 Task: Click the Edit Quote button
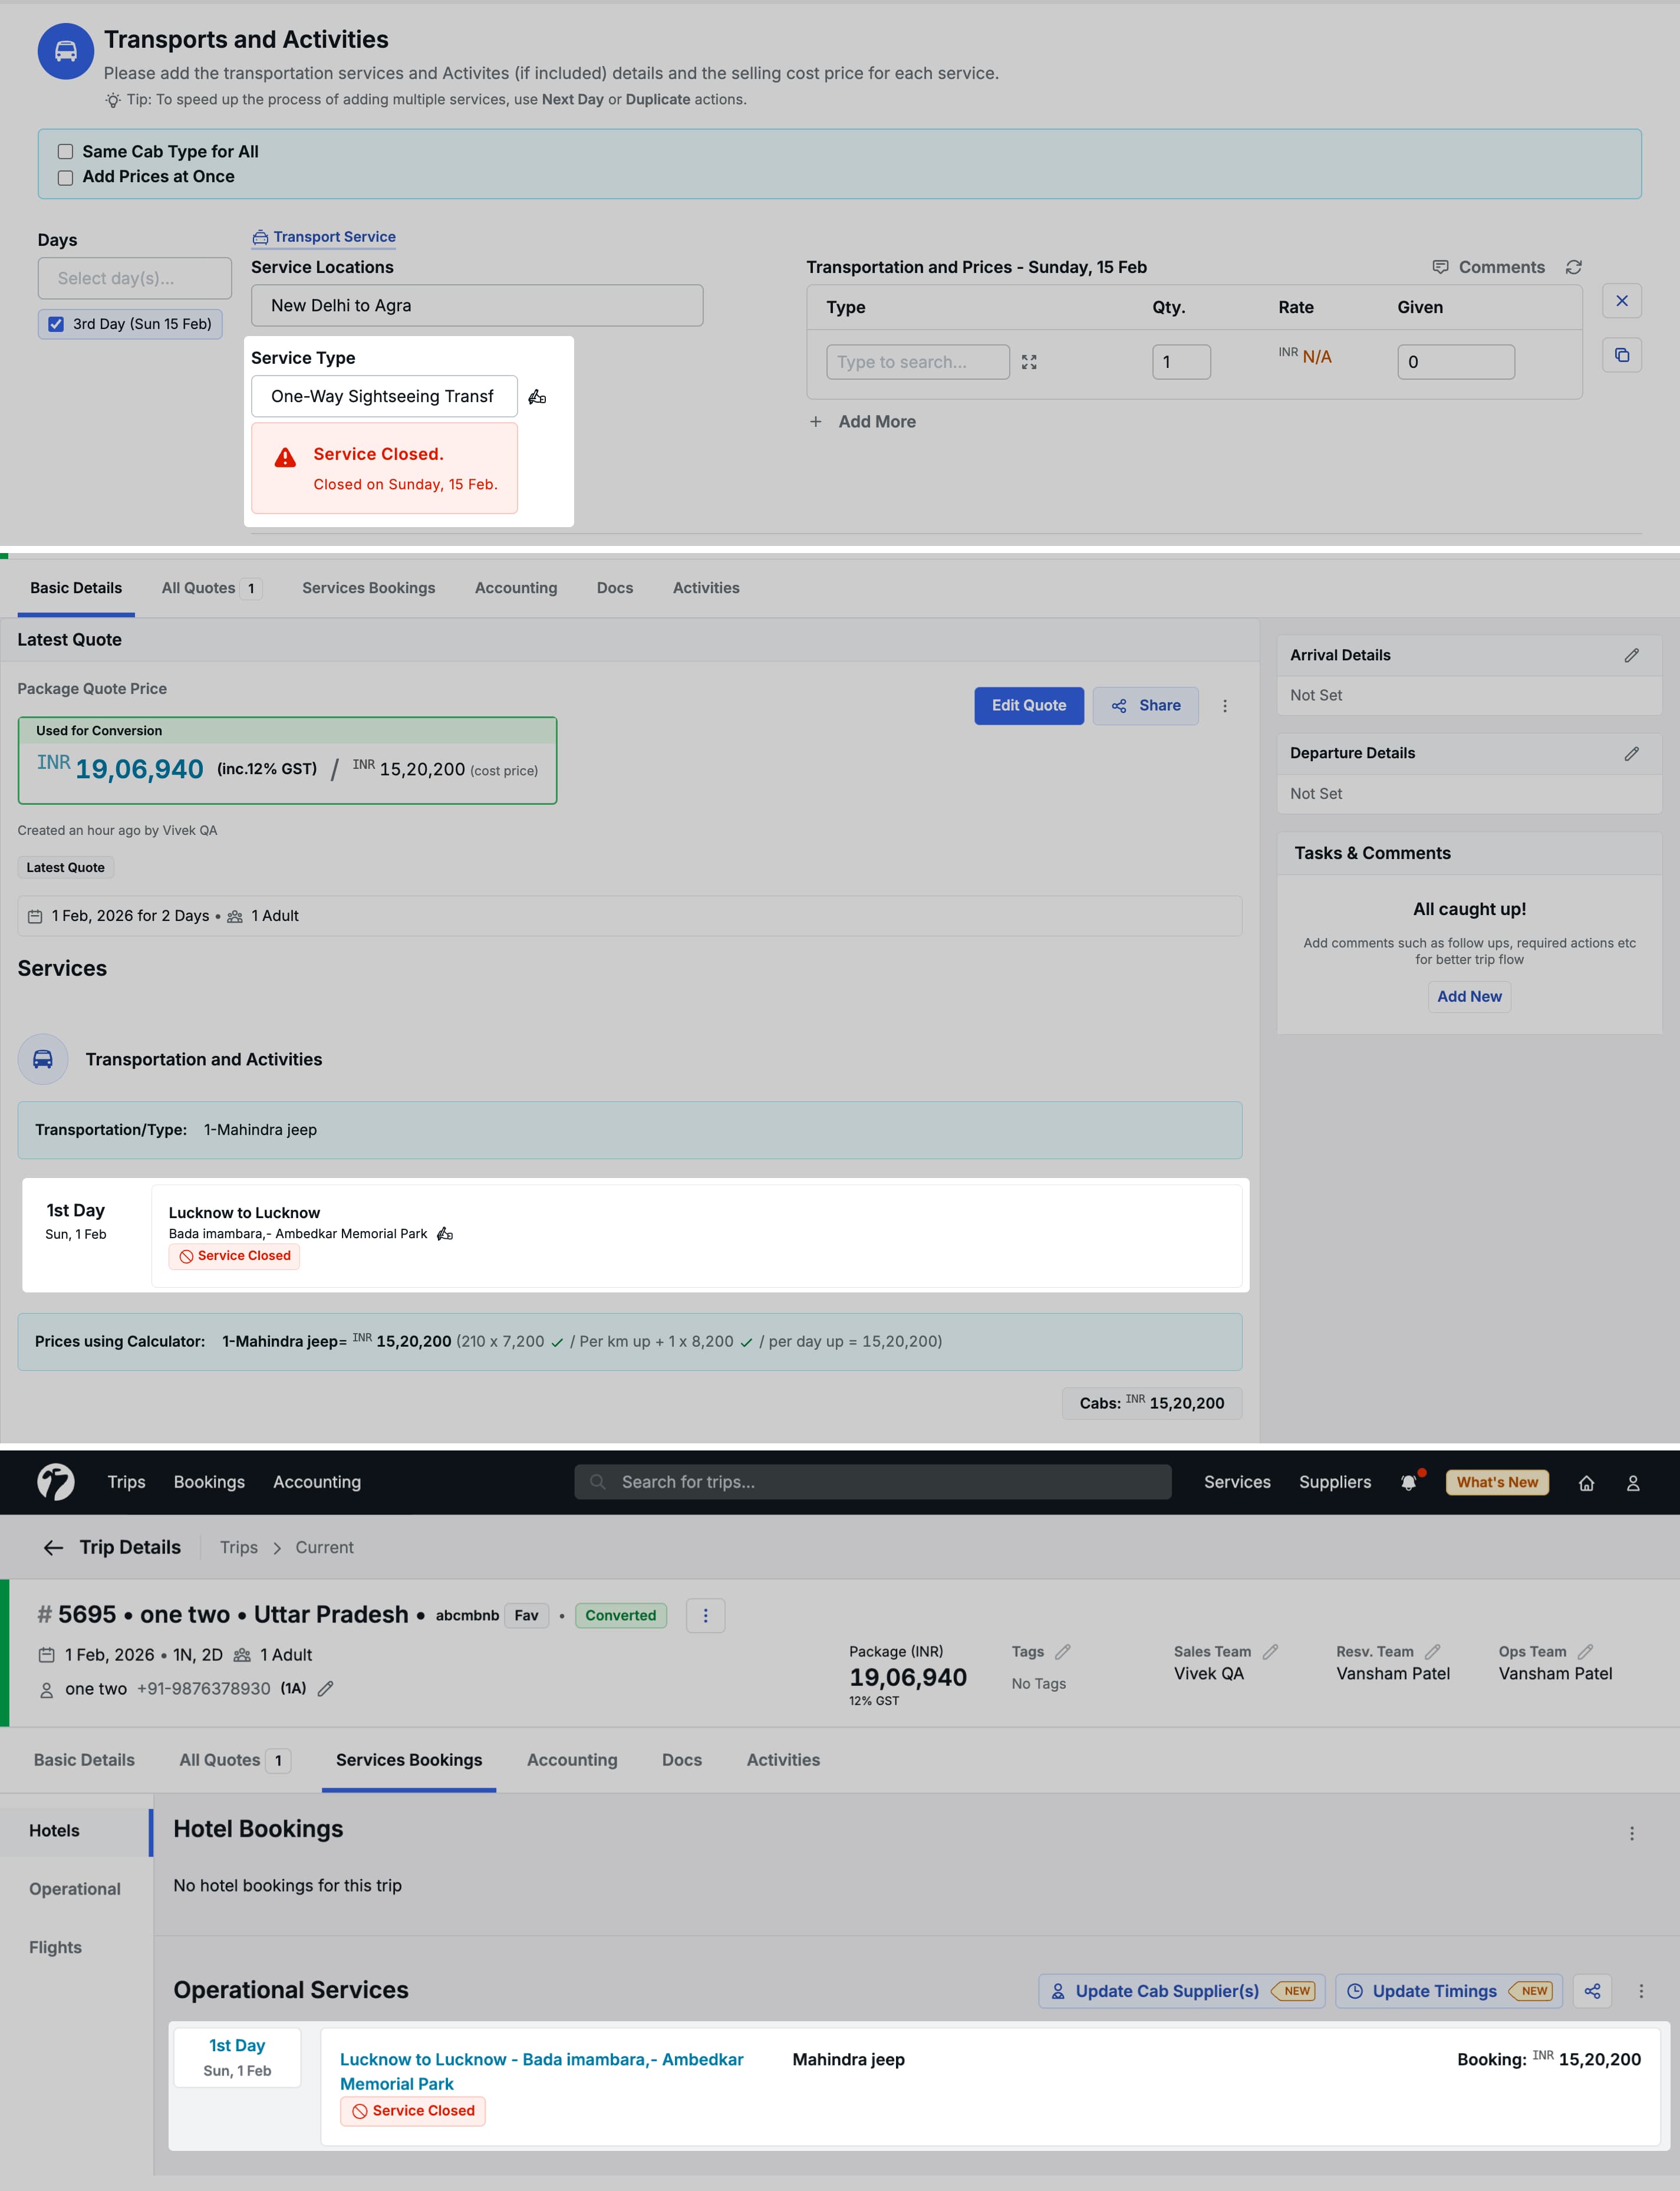tap(1028, 706)
